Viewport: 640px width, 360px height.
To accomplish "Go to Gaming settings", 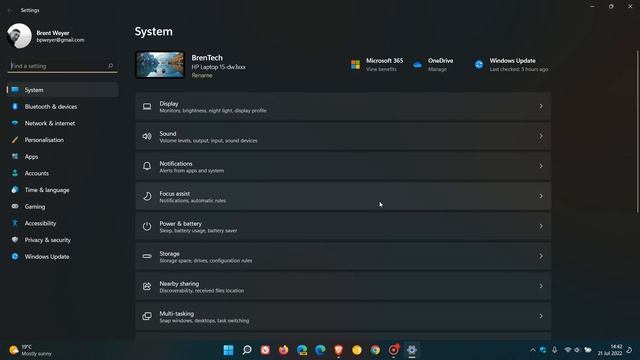I will (x=63, y=207).
